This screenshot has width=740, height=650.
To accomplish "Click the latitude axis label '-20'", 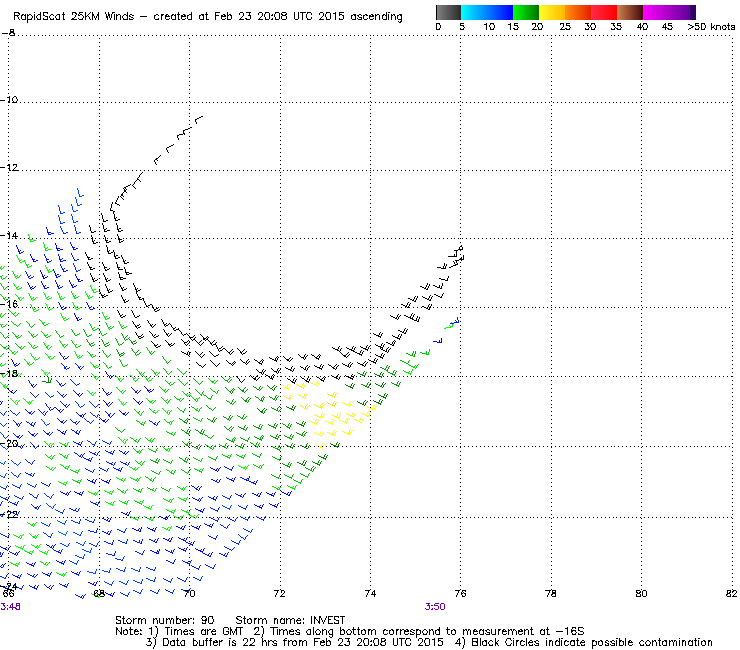I will [x=9, y=444].
